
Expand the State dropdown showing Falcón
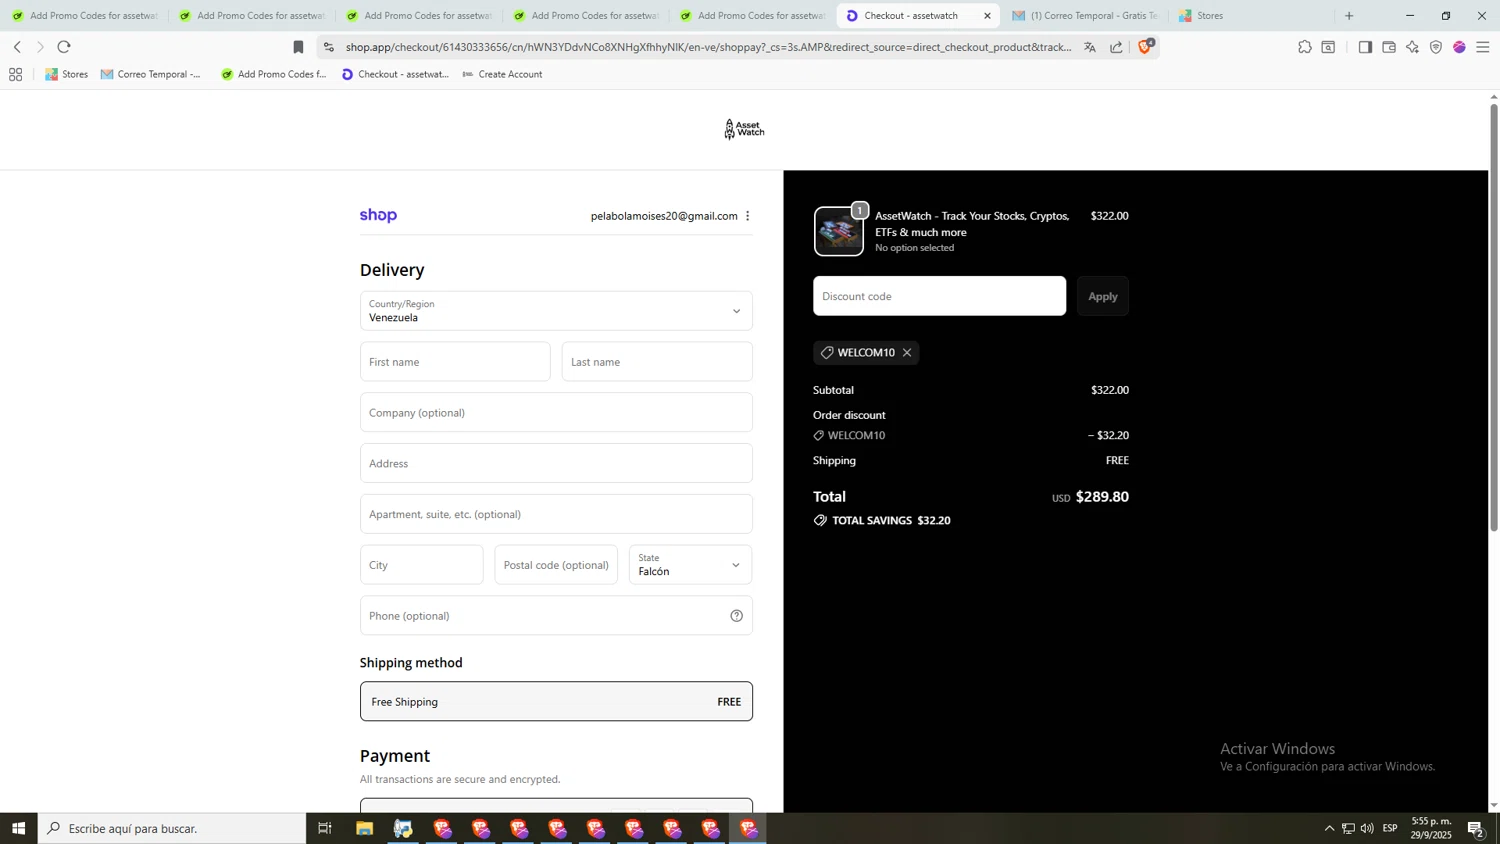(x=690, y=565)
